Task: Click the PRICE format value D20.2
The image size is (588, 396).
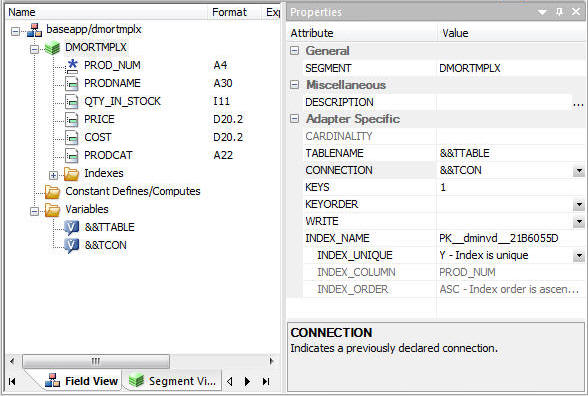Action: tap(228, 119)
